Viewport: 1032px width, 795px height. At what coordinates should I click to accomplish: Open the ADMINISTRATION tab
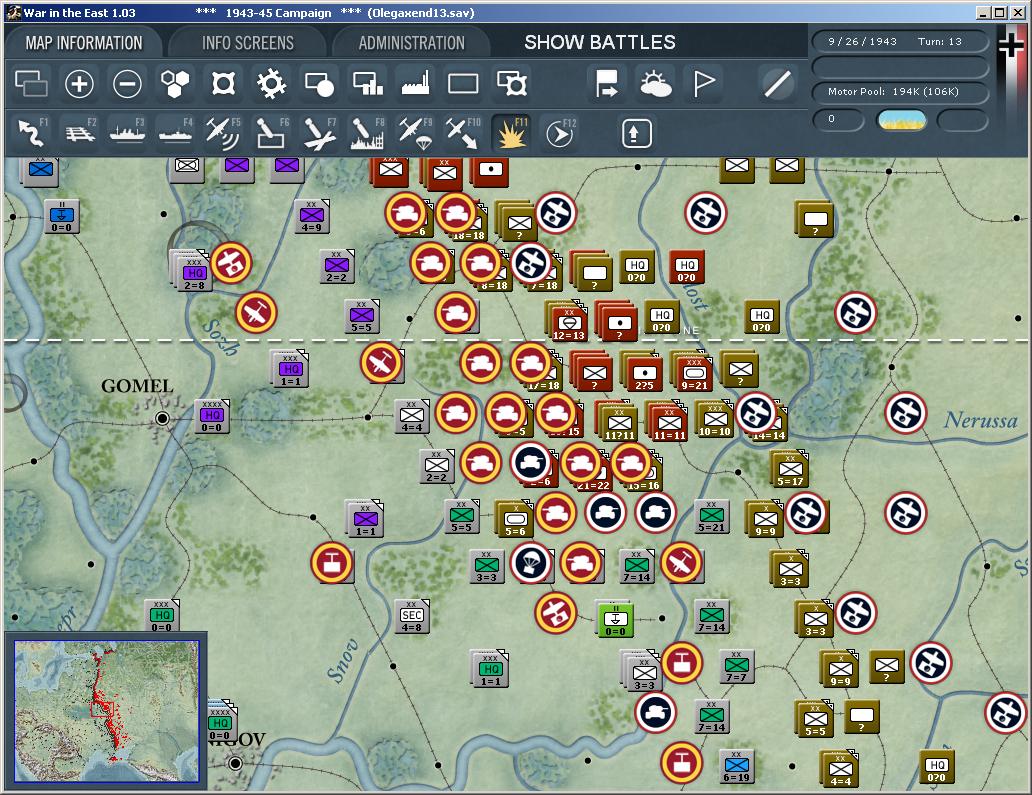pyautogui.click(x=411, y=43)
